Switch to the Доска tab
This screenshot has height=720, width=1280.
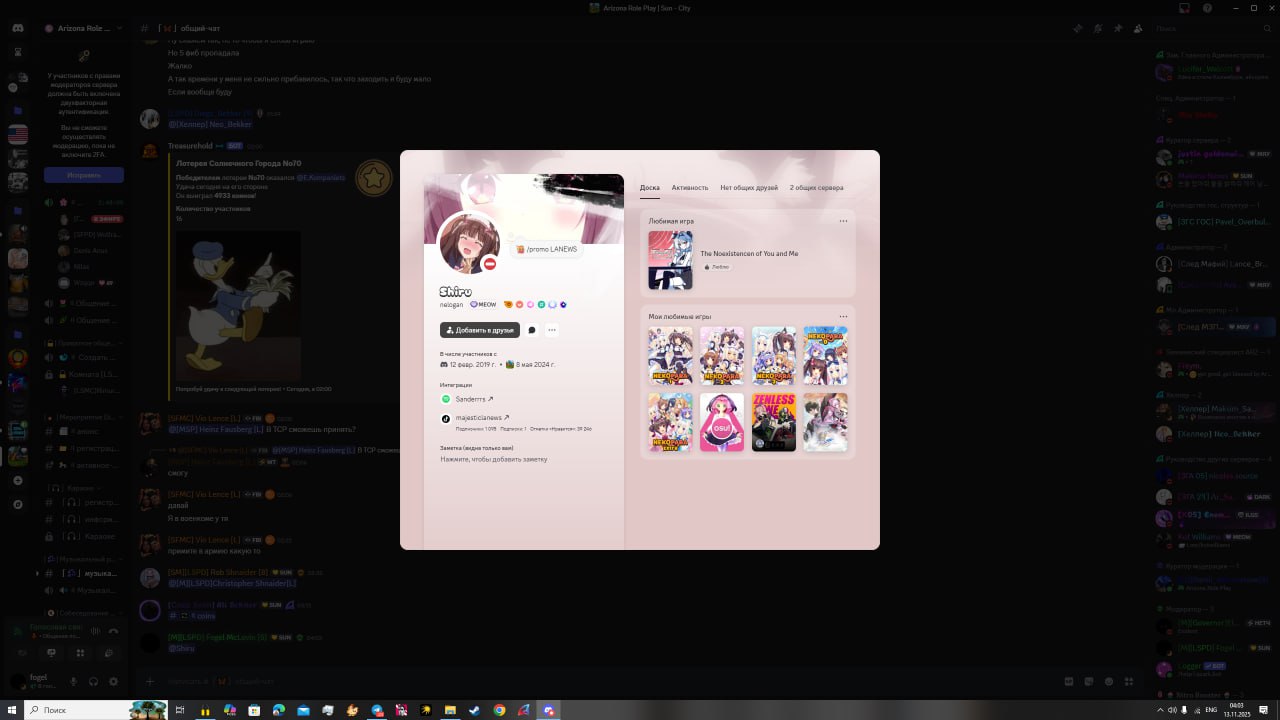click(650, 188)
